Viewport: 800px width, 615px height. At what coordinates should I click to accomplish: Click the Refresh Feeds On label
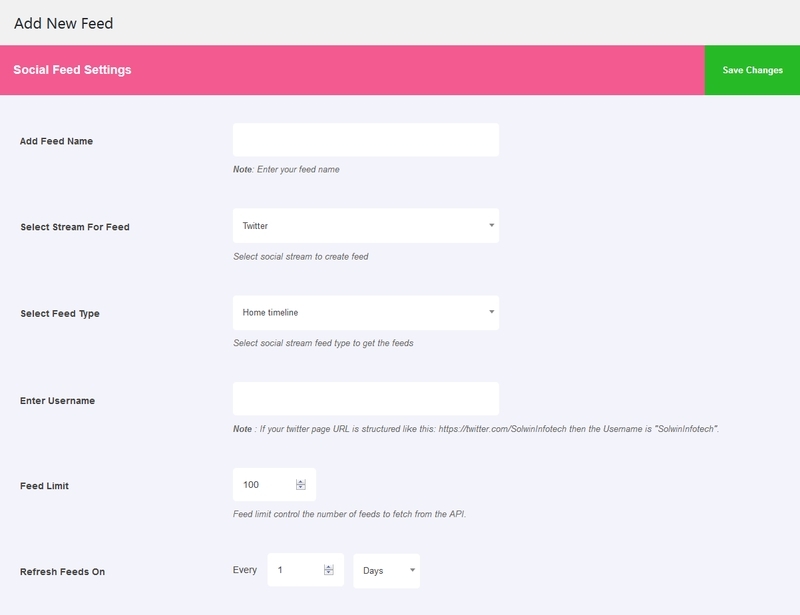[62, 572]
